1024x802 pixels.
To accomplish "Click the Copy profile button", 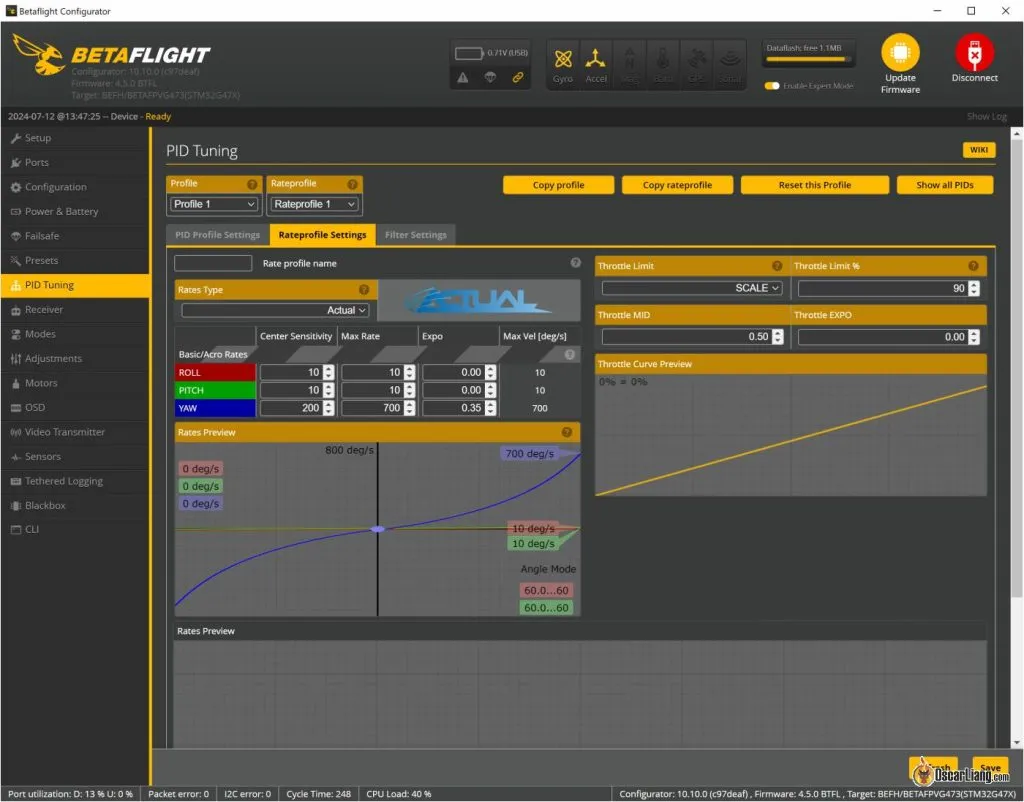I will (558, 185).
